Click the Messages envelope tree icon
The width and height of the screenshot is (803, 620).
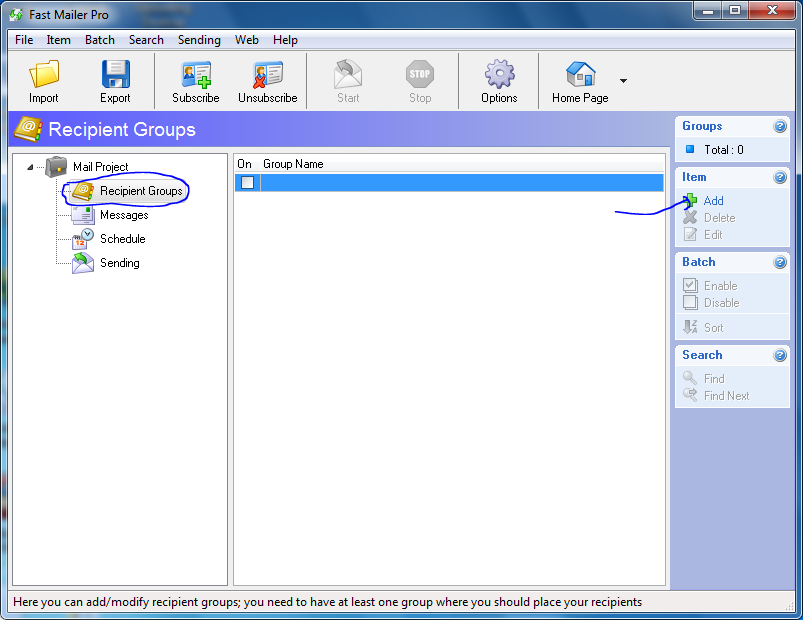pos(83,215)
